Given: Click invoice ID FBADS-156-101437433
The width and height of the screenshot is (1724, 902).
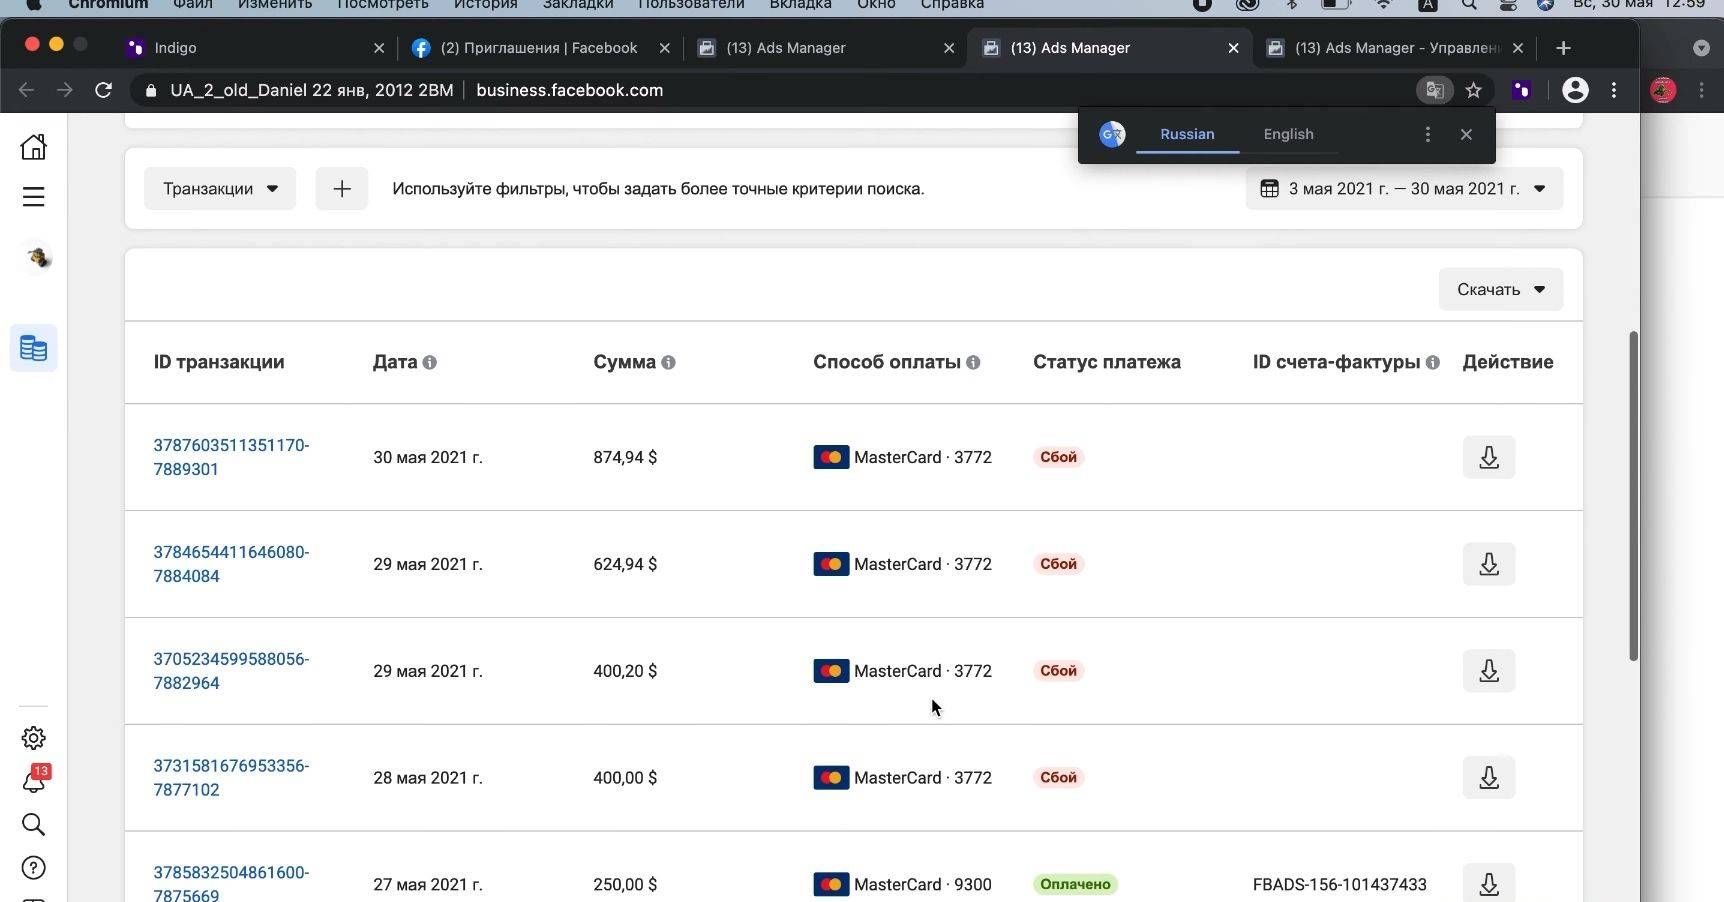Looking at the screenshot, I should [x=1339, y=884].
